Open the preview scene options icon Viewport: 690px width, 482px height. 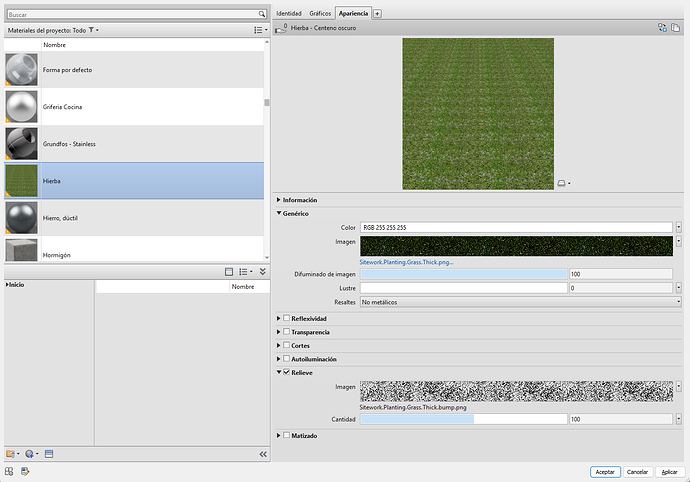(562, 183)
